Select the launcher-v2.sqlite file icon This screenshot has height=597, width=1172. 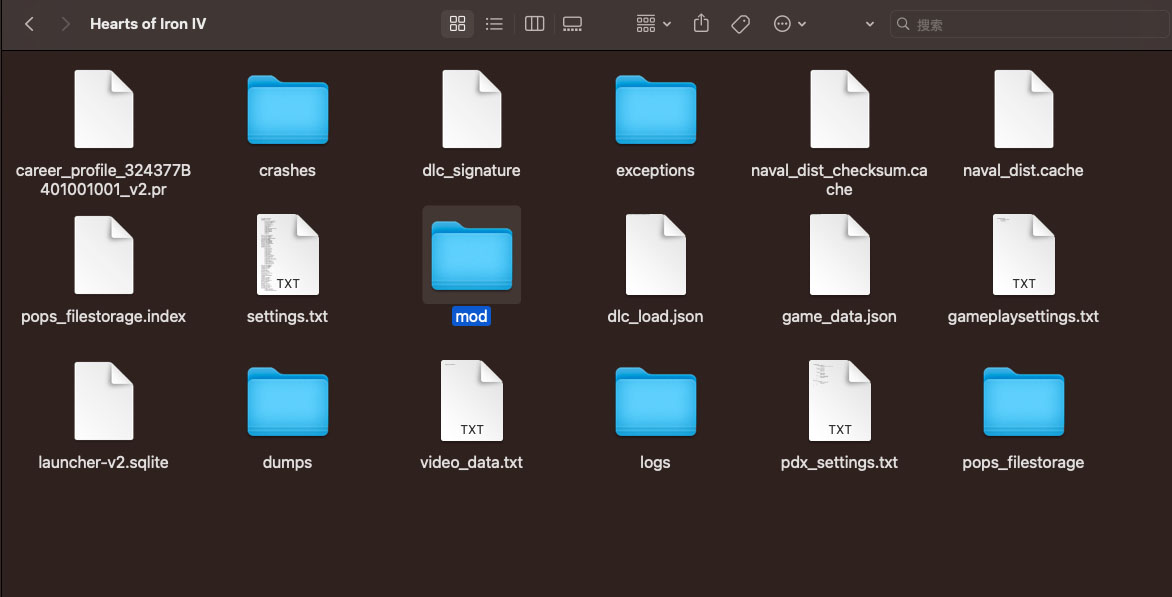click(x=104, y=400)
